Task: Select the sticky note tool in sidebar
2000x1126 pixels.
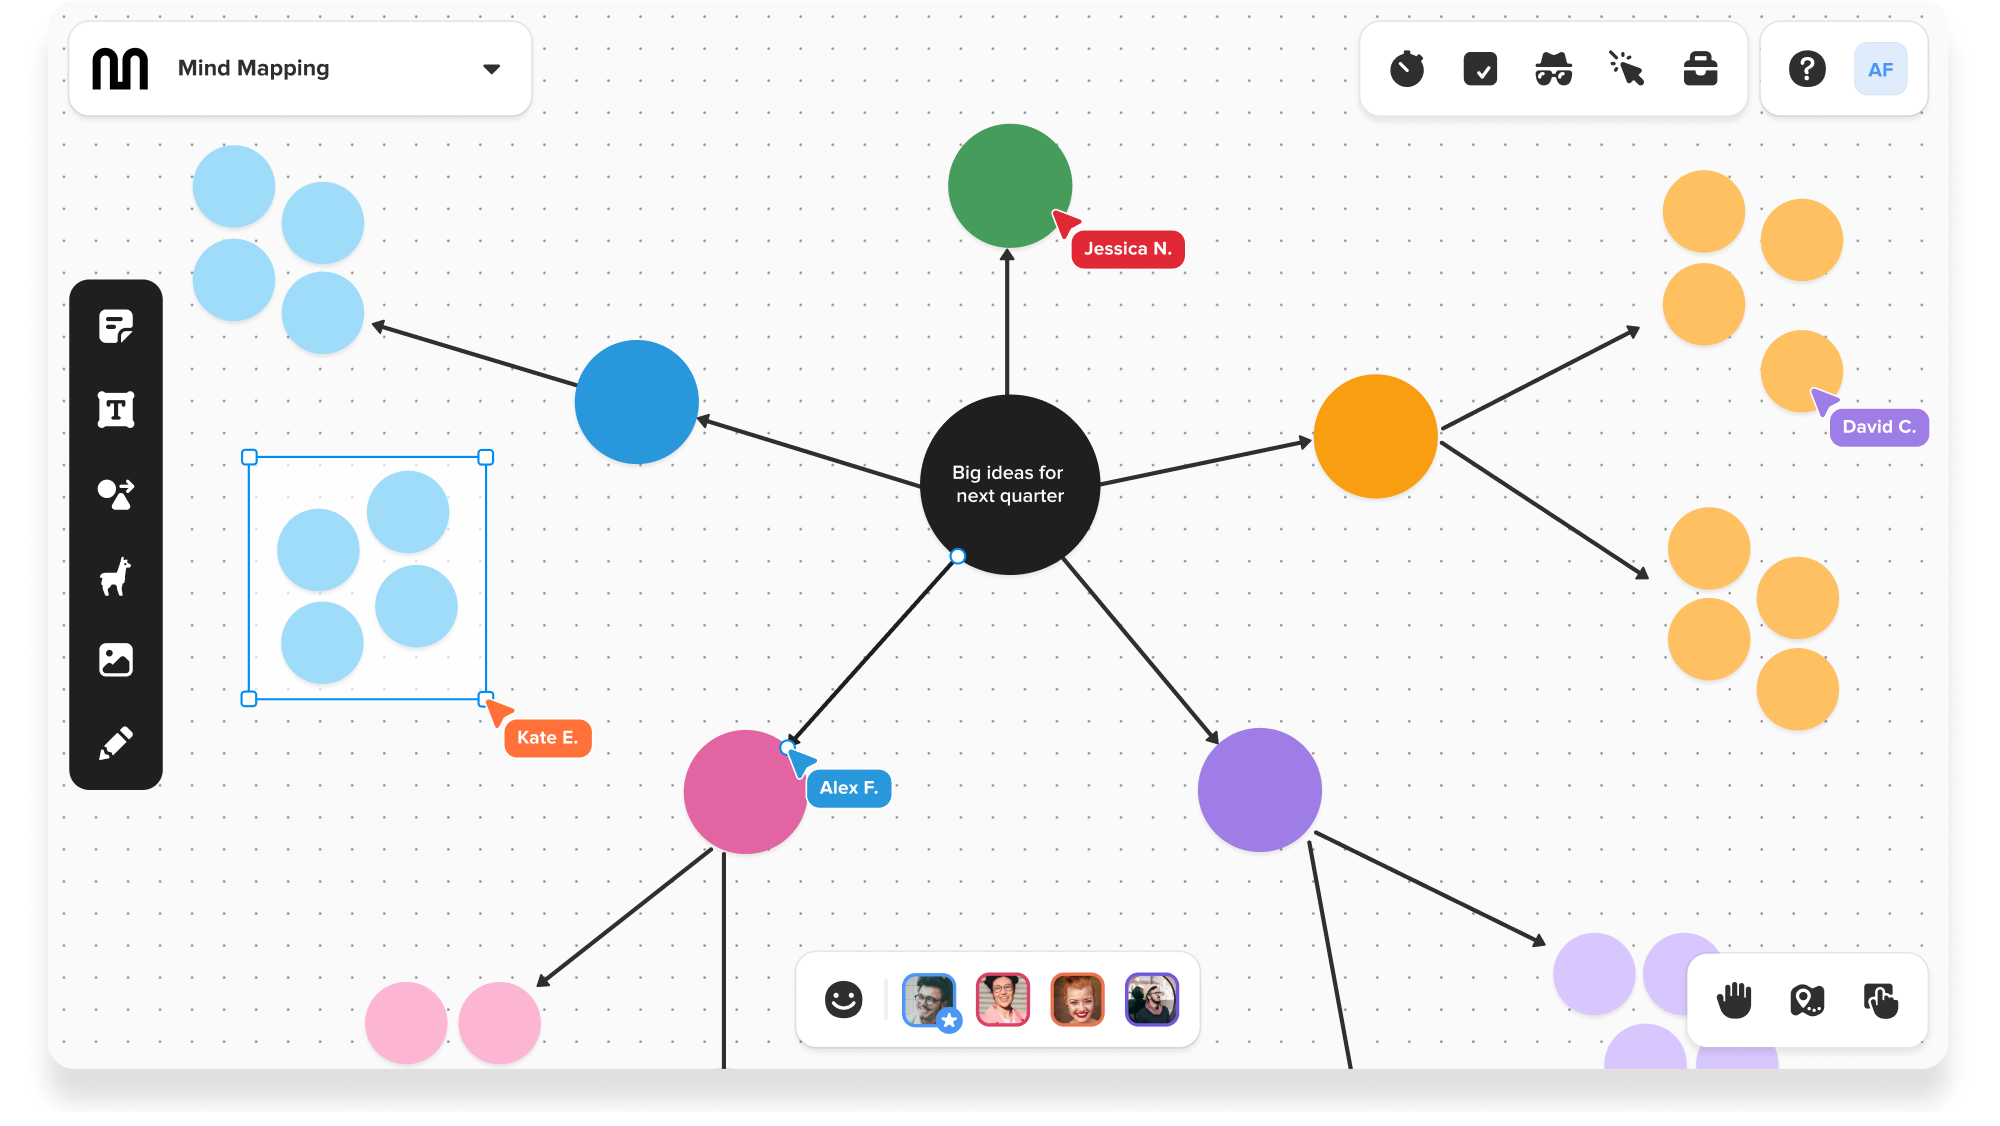Action: click(114, 325)
